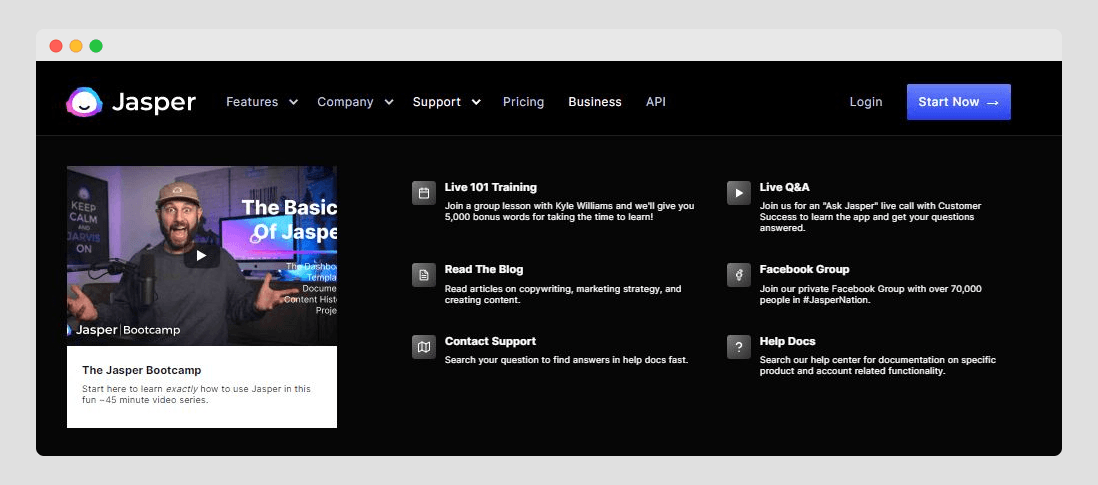Go to the Pricing page
This screenshot has height=485, width=1098.
click(x=523, y=102)
